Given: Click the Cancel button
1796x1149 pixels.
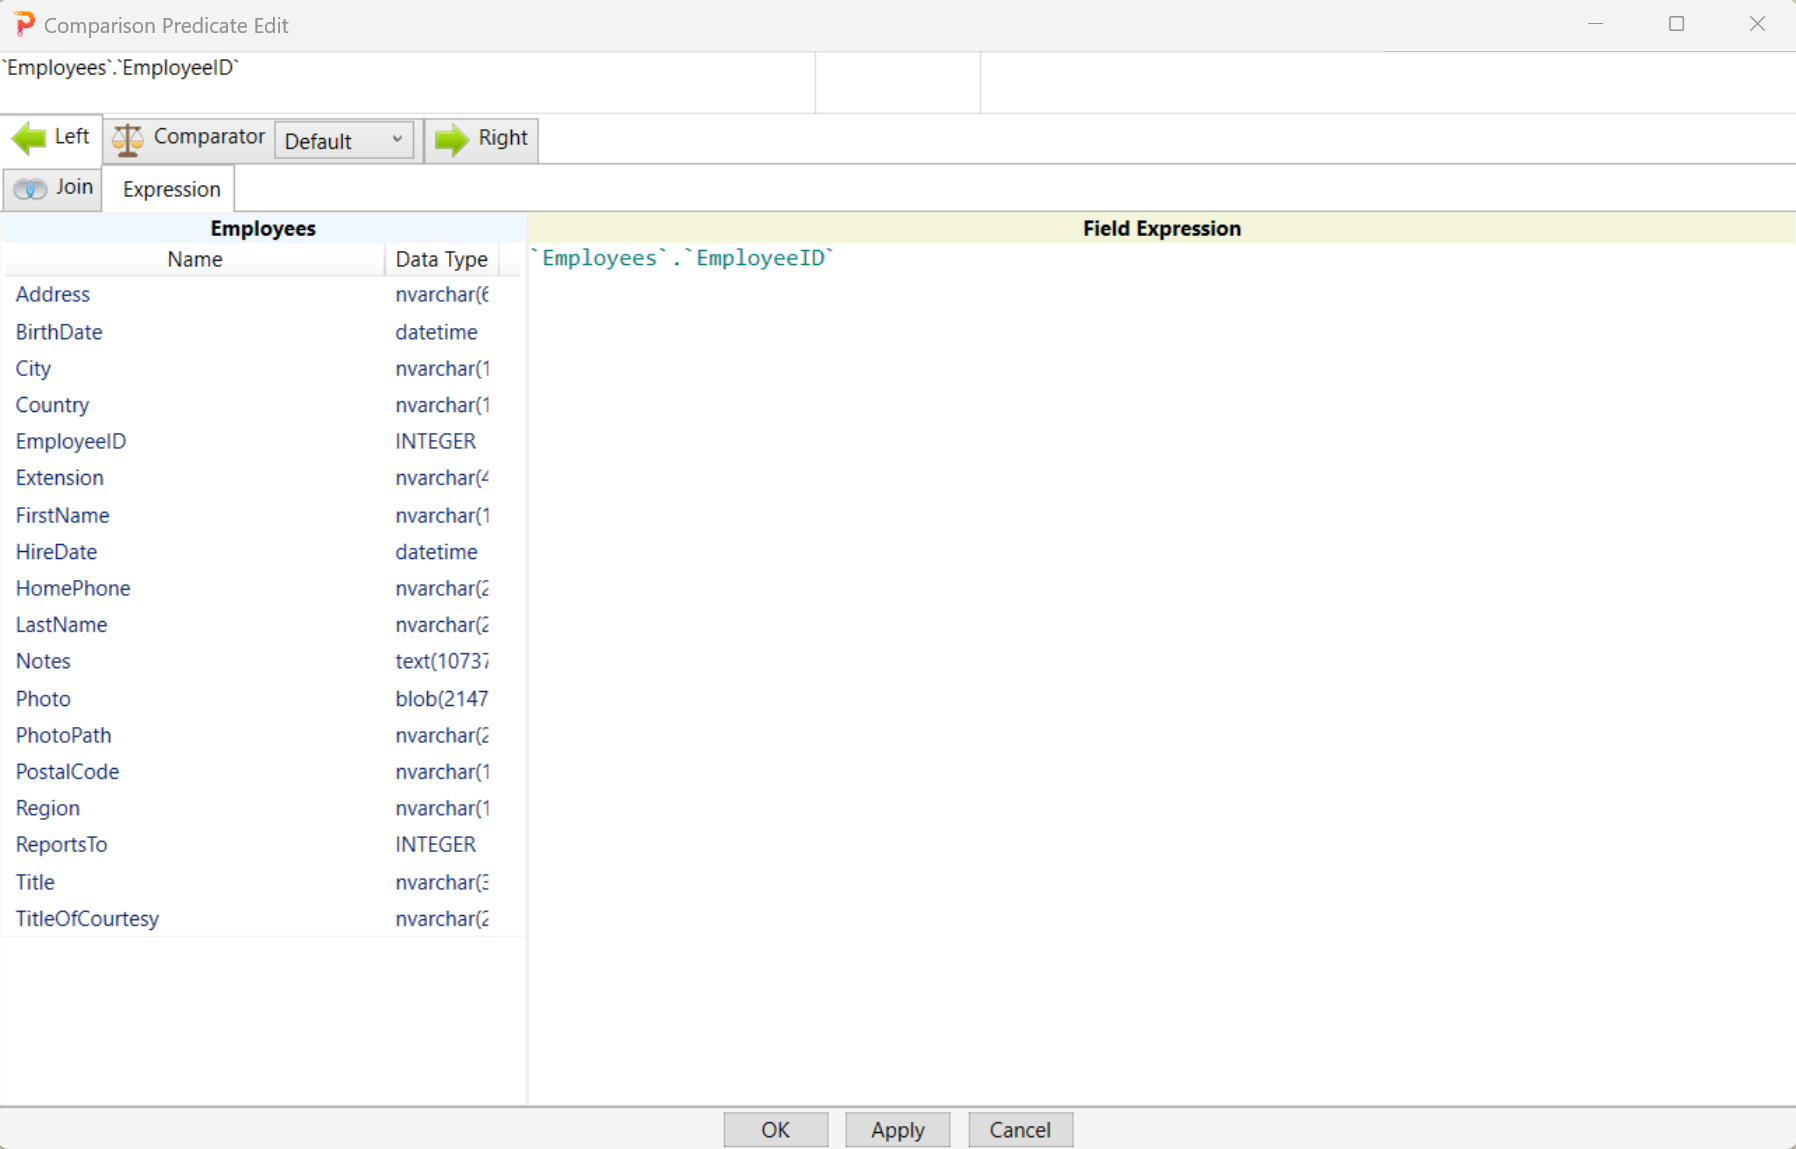Looking at the screenshot, I should pyautogui.click(x=1020, y=1129).
